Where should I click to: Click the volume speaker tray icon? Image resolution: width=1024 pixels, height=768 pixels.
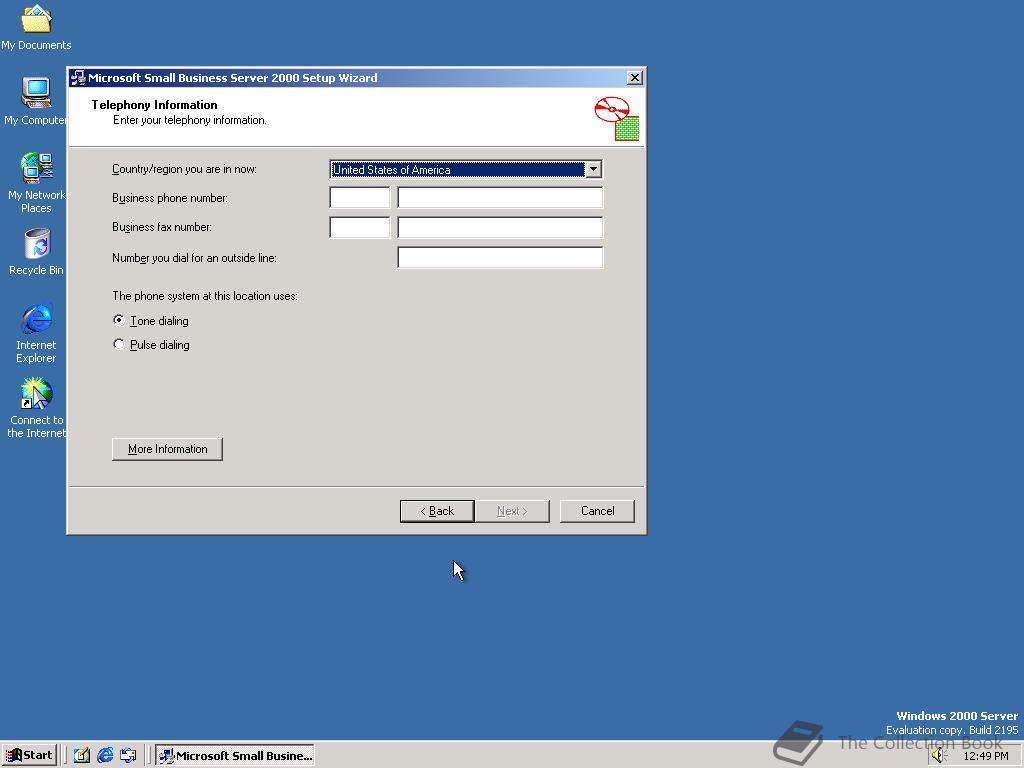pos(938,756)
